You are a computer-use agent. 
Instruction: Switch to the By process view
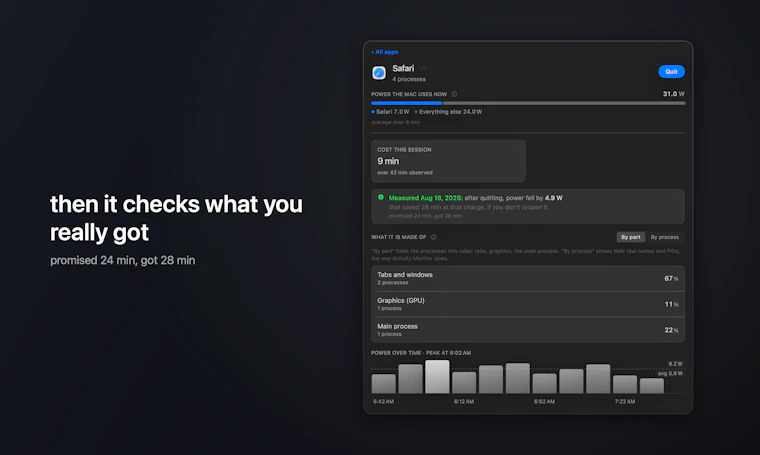pyautogui.click(x=665, y=237)
